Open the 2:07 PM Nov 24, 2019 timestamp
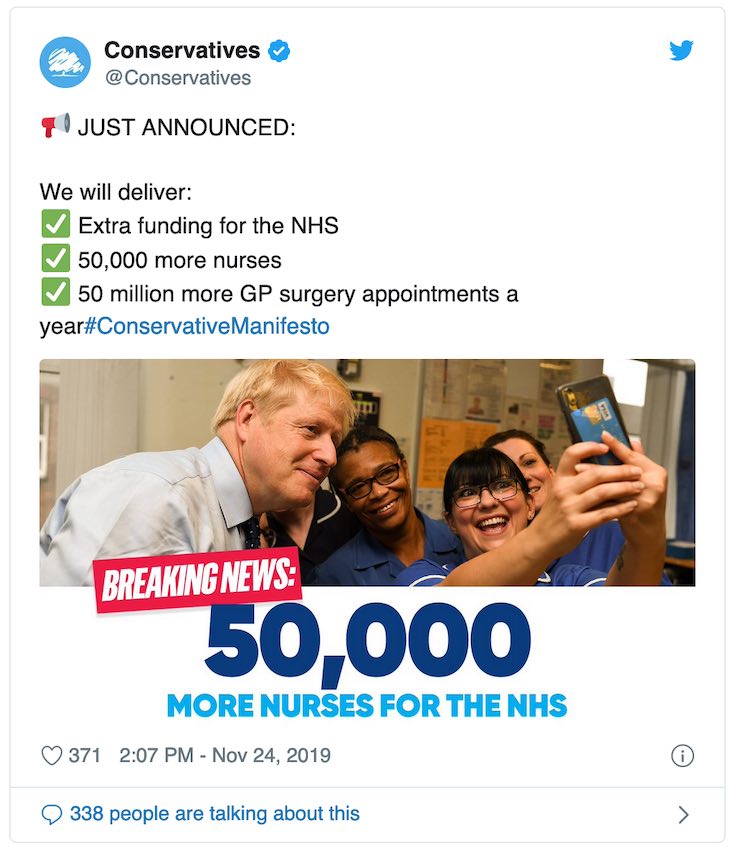This screenshot has height=851, width=735. coord(224,756)
